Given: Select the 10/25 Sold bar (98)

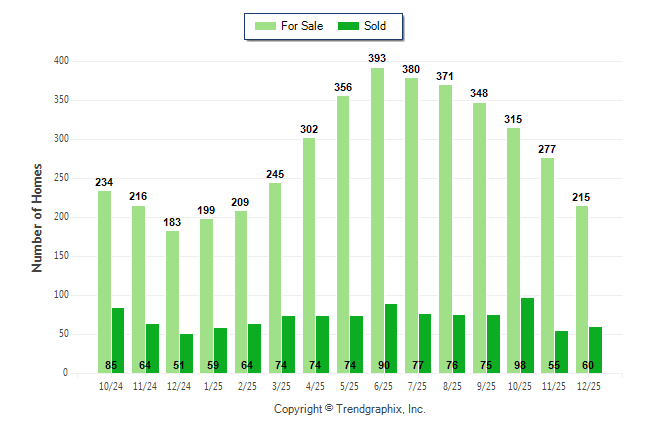Looking at the screenshot, I should pos(527,335).
